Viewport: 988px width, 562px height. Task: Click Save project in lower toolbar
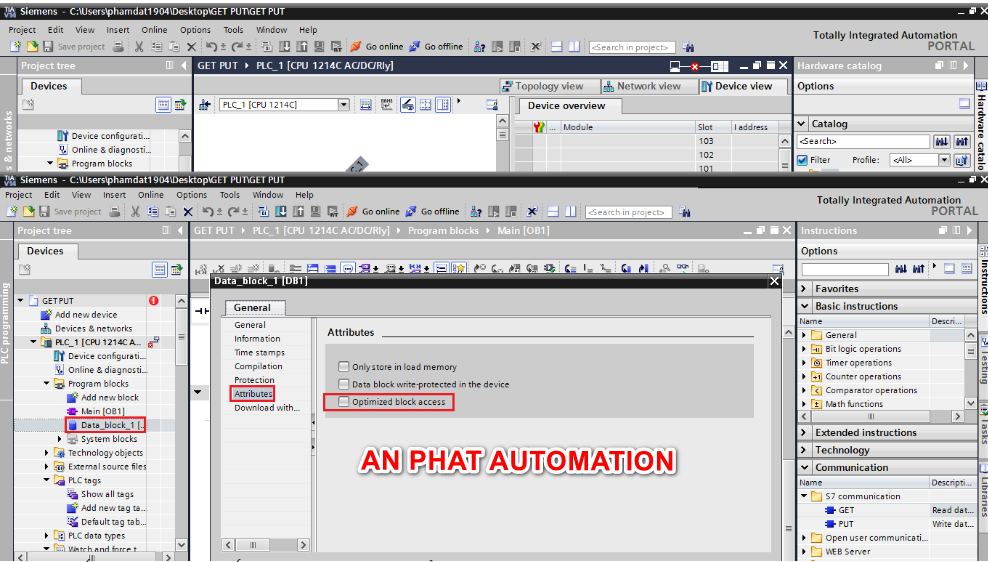(x=71, y=212)
